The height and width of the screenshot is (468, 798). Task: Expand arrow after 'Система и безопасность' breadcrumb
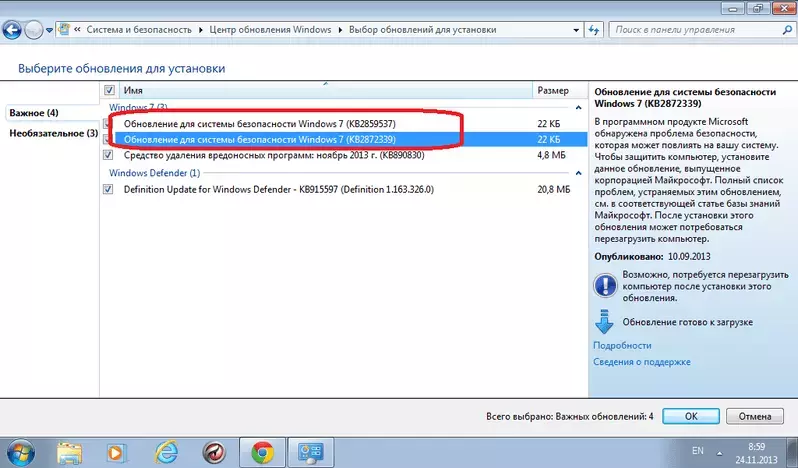pos(201,30)
